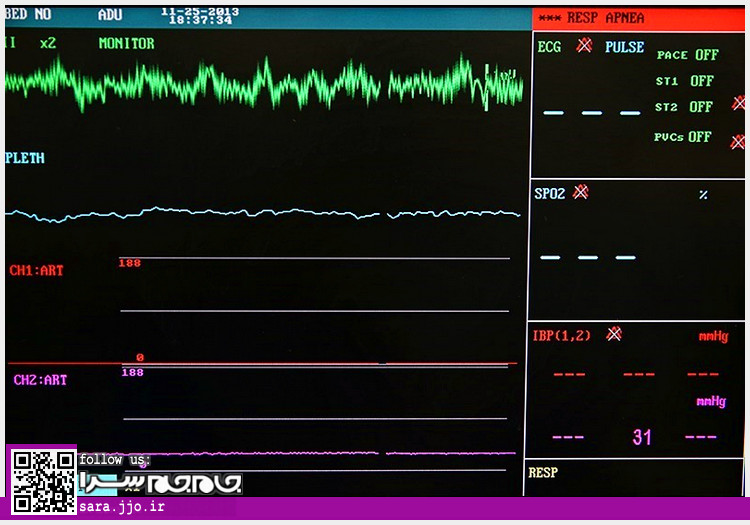The height and width of the screenshot is (525, 750).
Task: Click the alarm-off icon next to PVCs OFF
Action: (738, 142)
